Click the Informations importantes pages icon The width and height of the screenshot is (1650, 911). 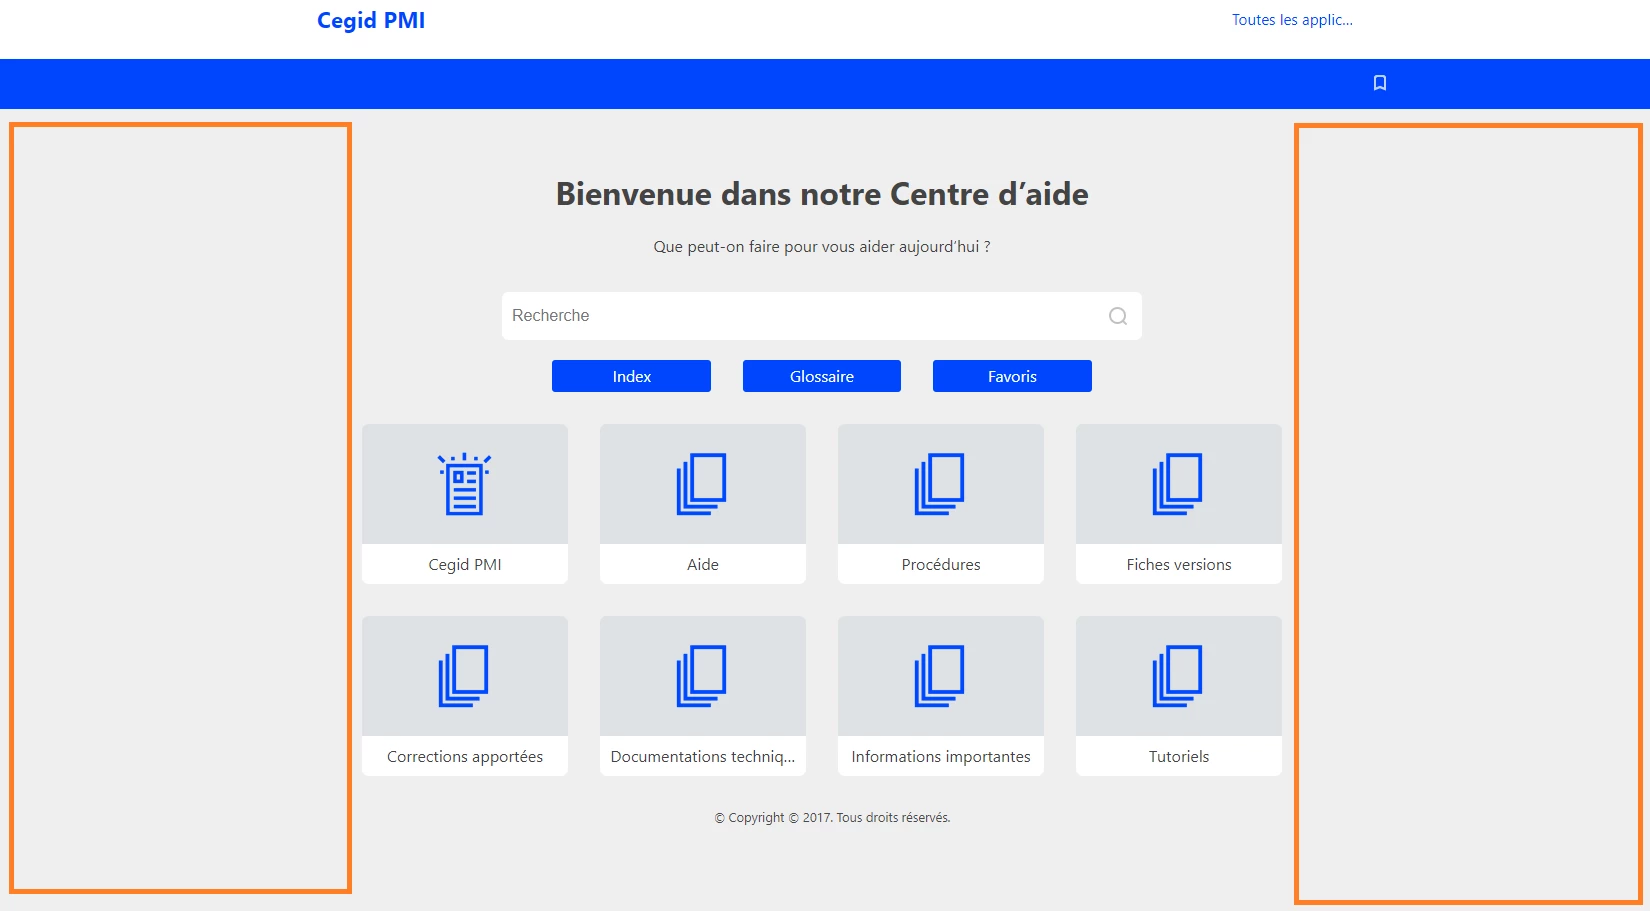click(940, 676)
